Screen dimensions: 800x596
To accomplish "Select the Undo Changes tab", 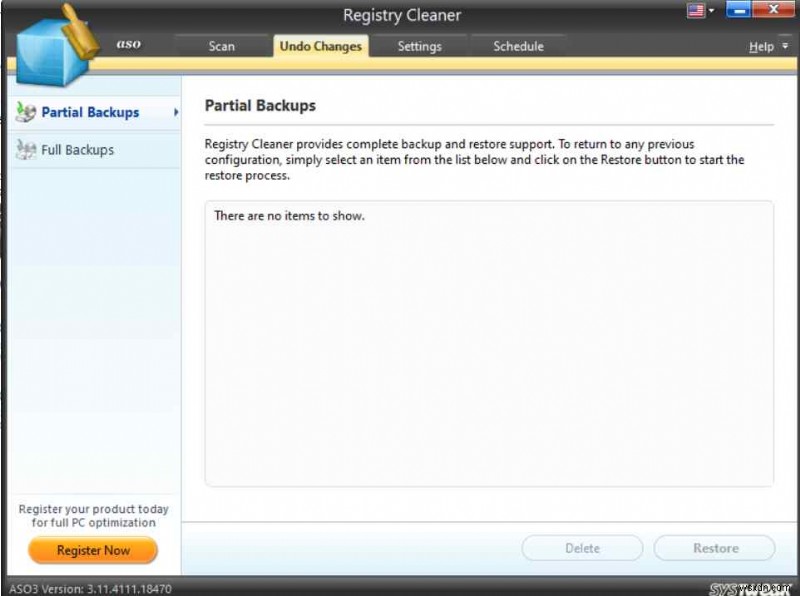I will 320,46.
